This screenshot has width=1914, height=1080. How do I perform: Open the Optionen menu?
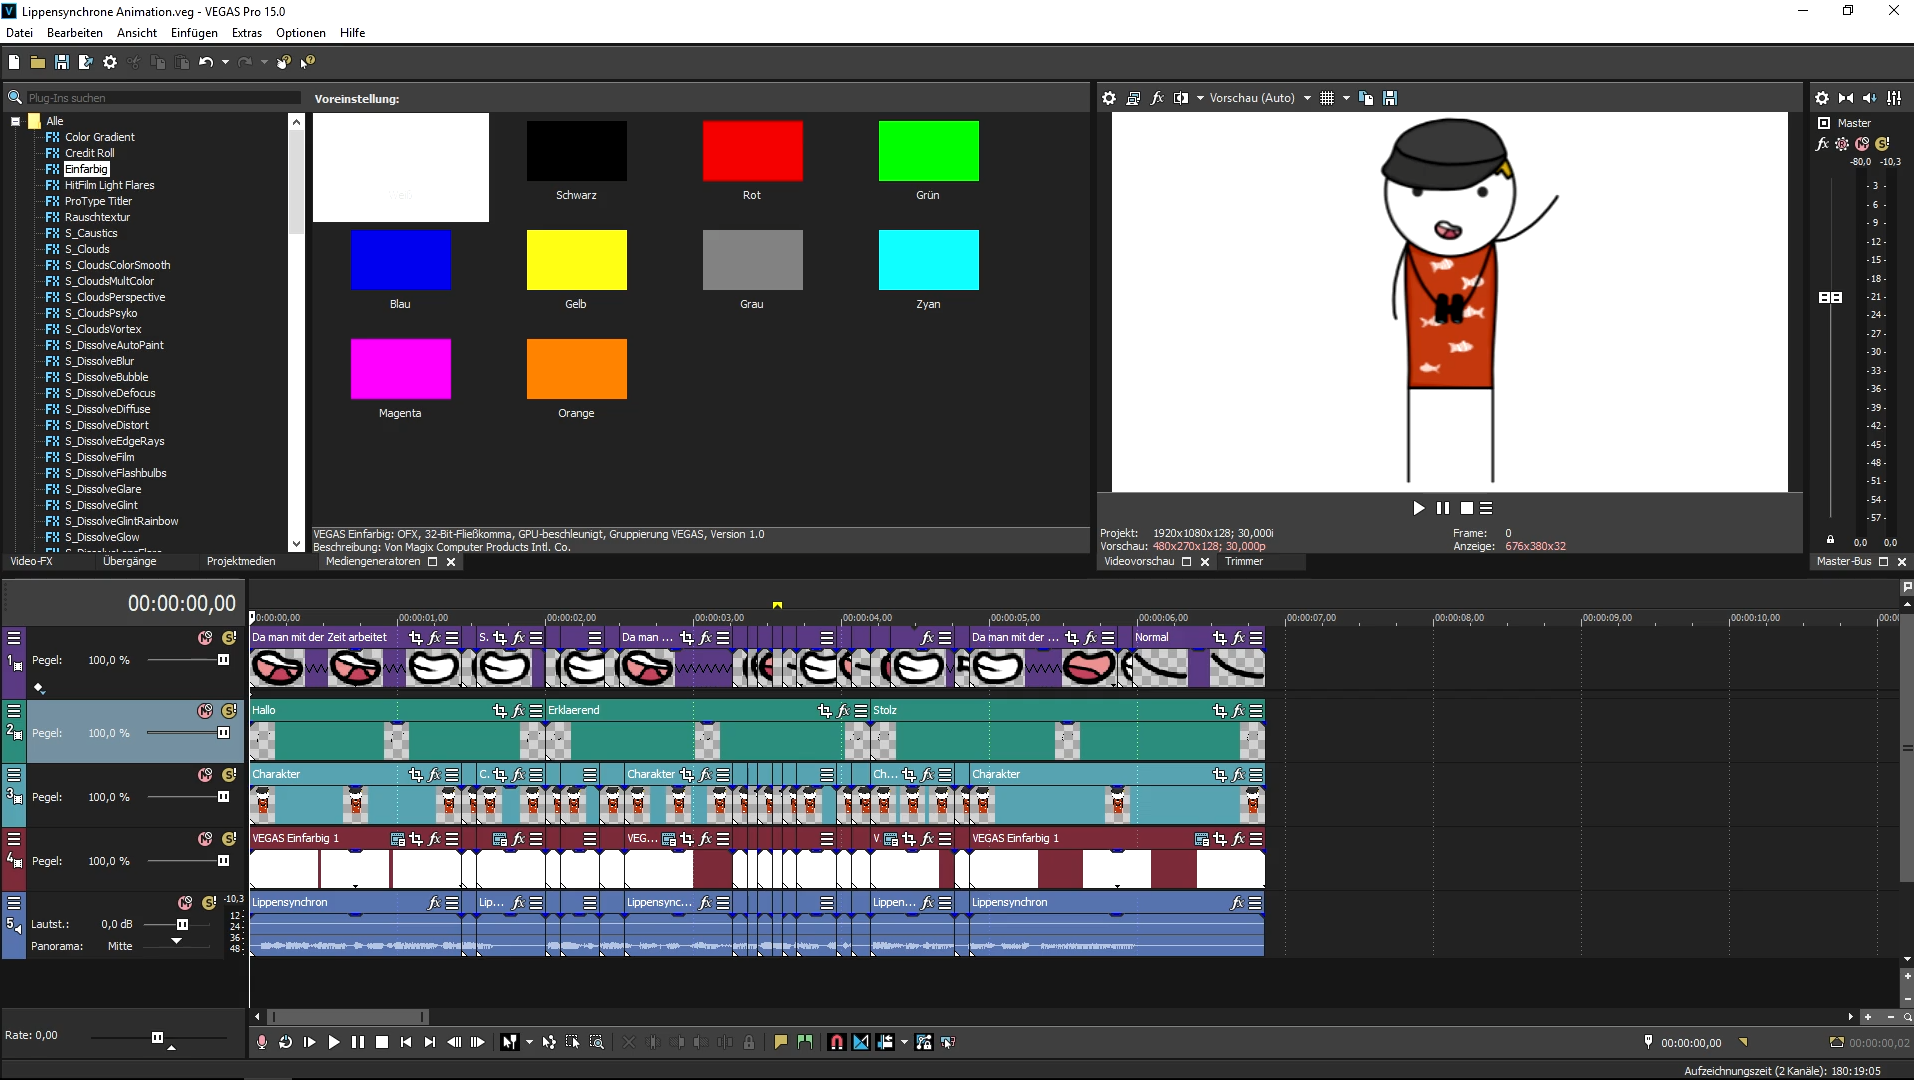[301, 33]
